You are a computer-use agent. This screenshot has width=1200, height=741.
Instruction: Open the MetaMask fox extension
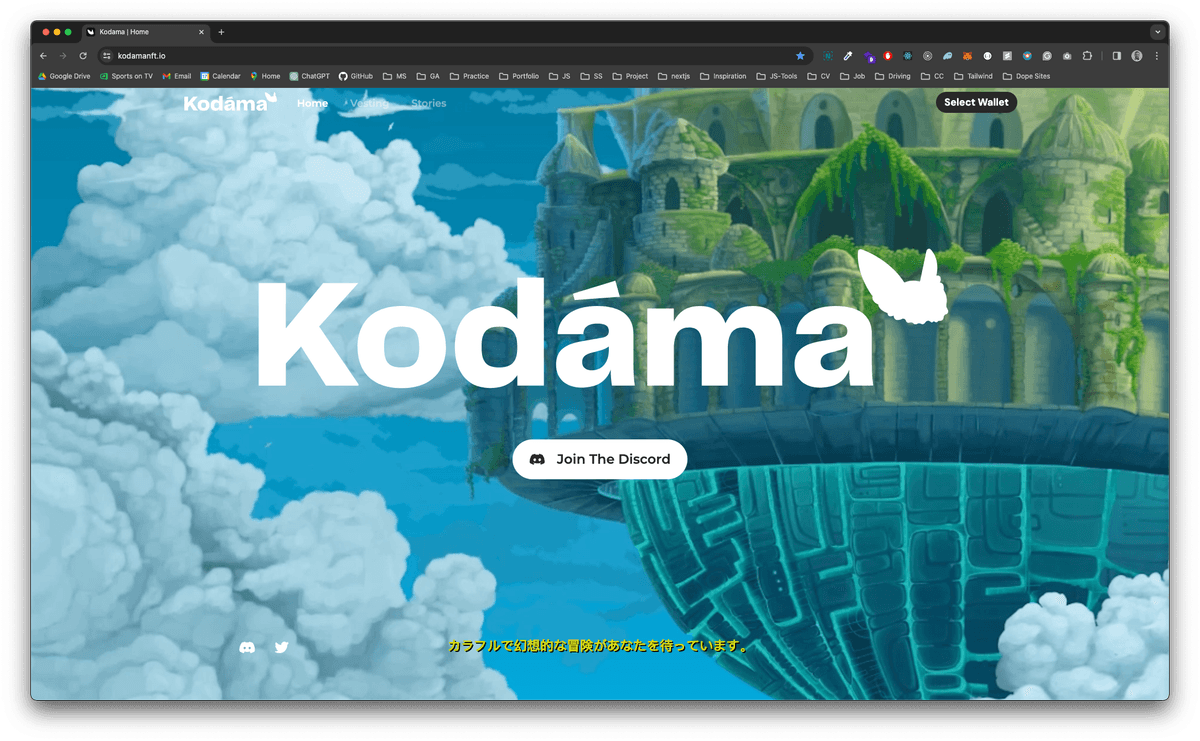point(967,56)
